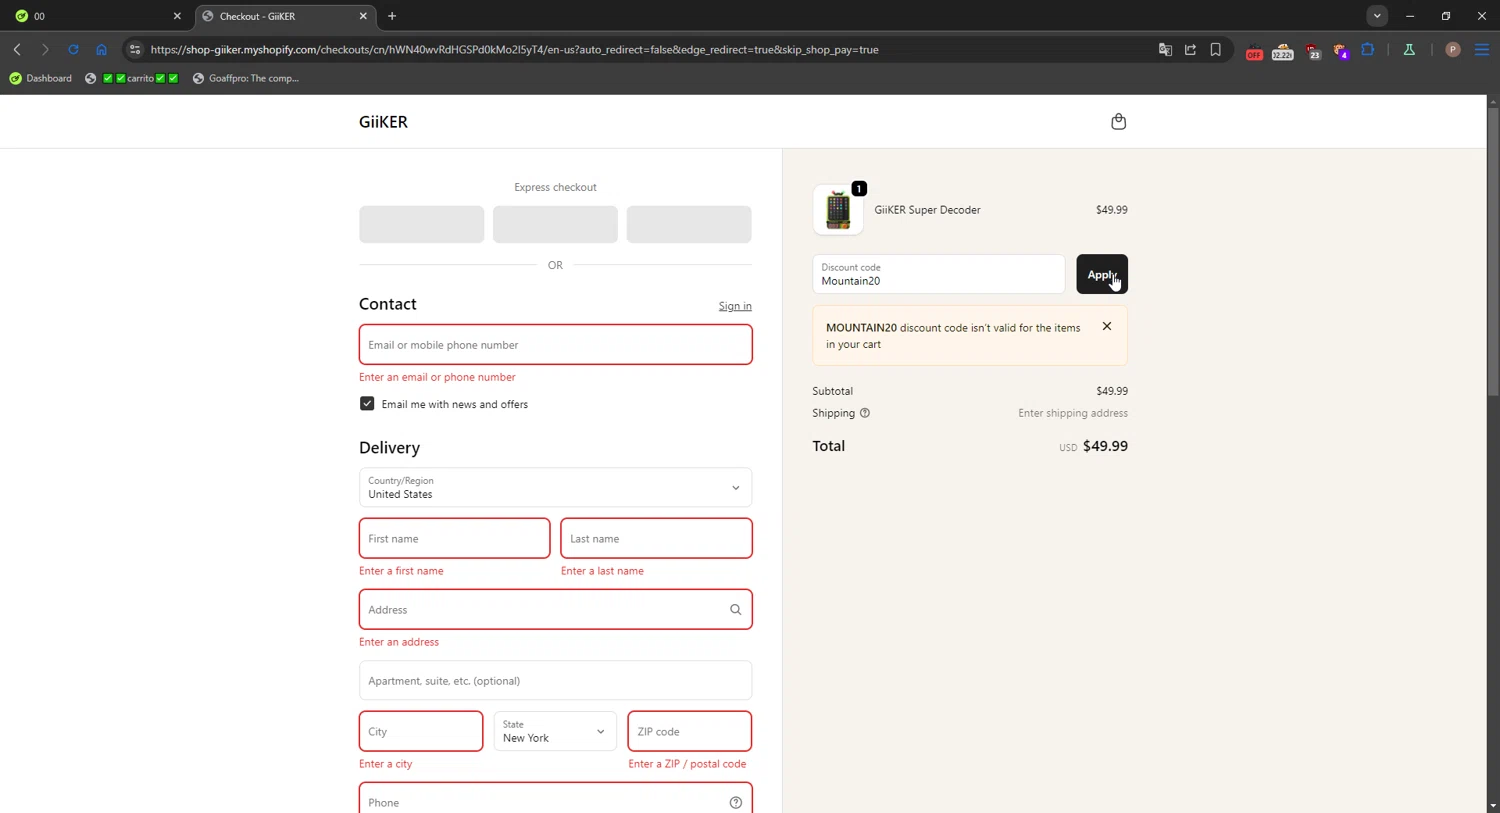
Task: Click the GiiKER Super Decoder product thumbnail
Action: [838, 210]
